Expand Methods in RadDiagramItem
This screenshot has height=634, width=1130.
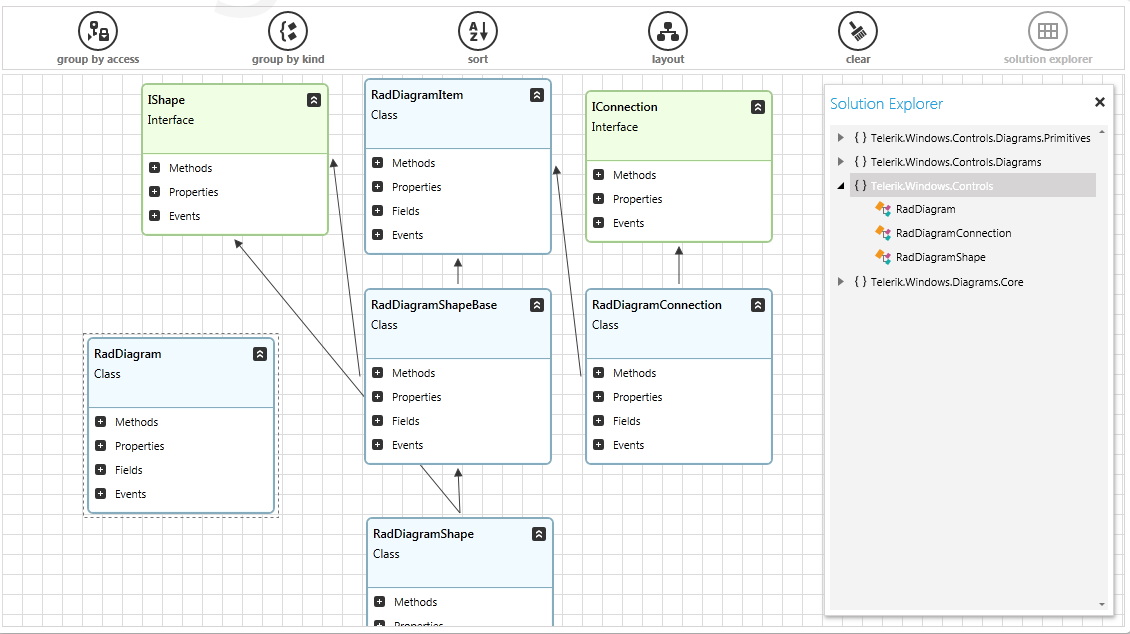click(378, 163)
